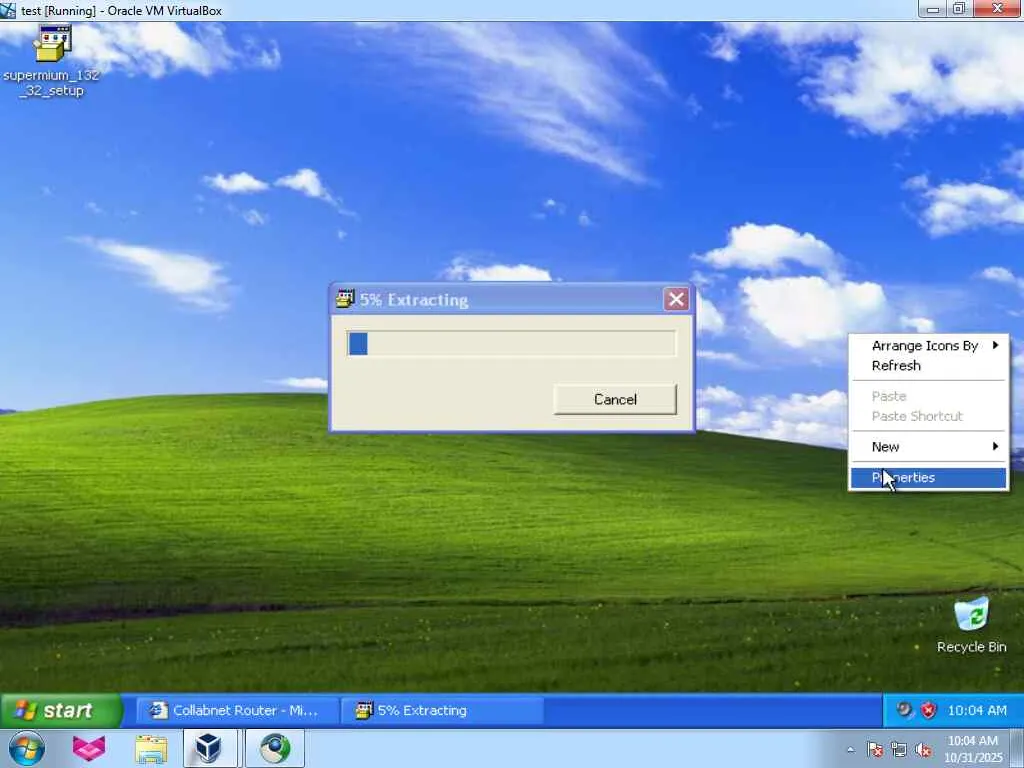
Task: Open the supermium_132_32_setup desktop icon
Action: [52, 61]
